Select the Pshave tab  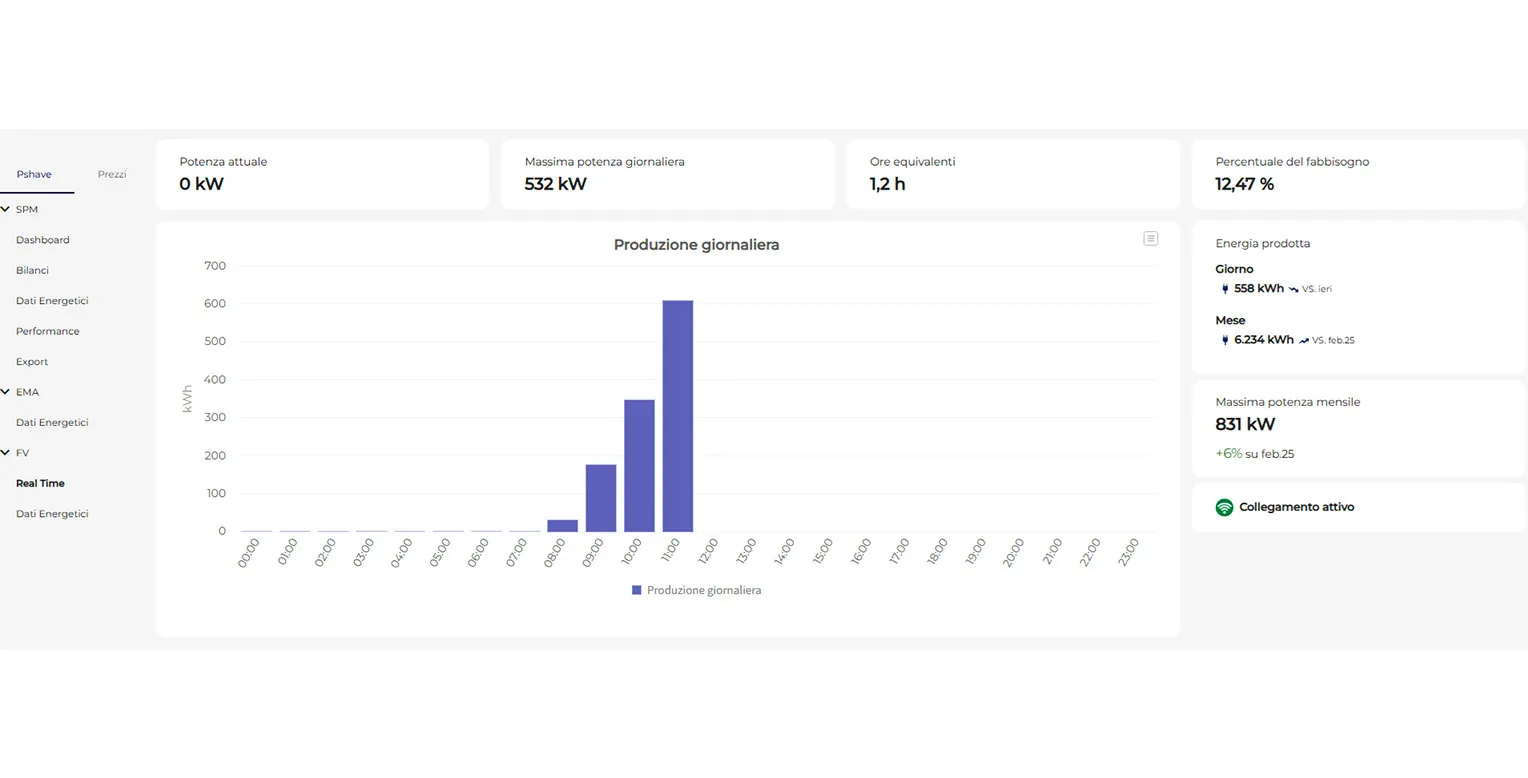34,174
